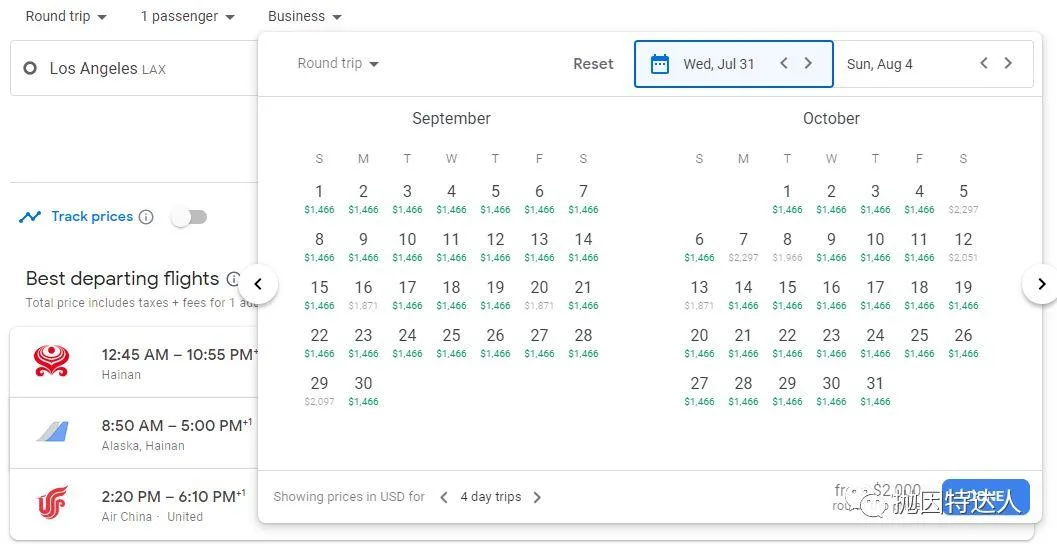Viewport: 1057px width, 549px height.
Task: Open the 1 passenger dropdown
Action: [187, 16]
